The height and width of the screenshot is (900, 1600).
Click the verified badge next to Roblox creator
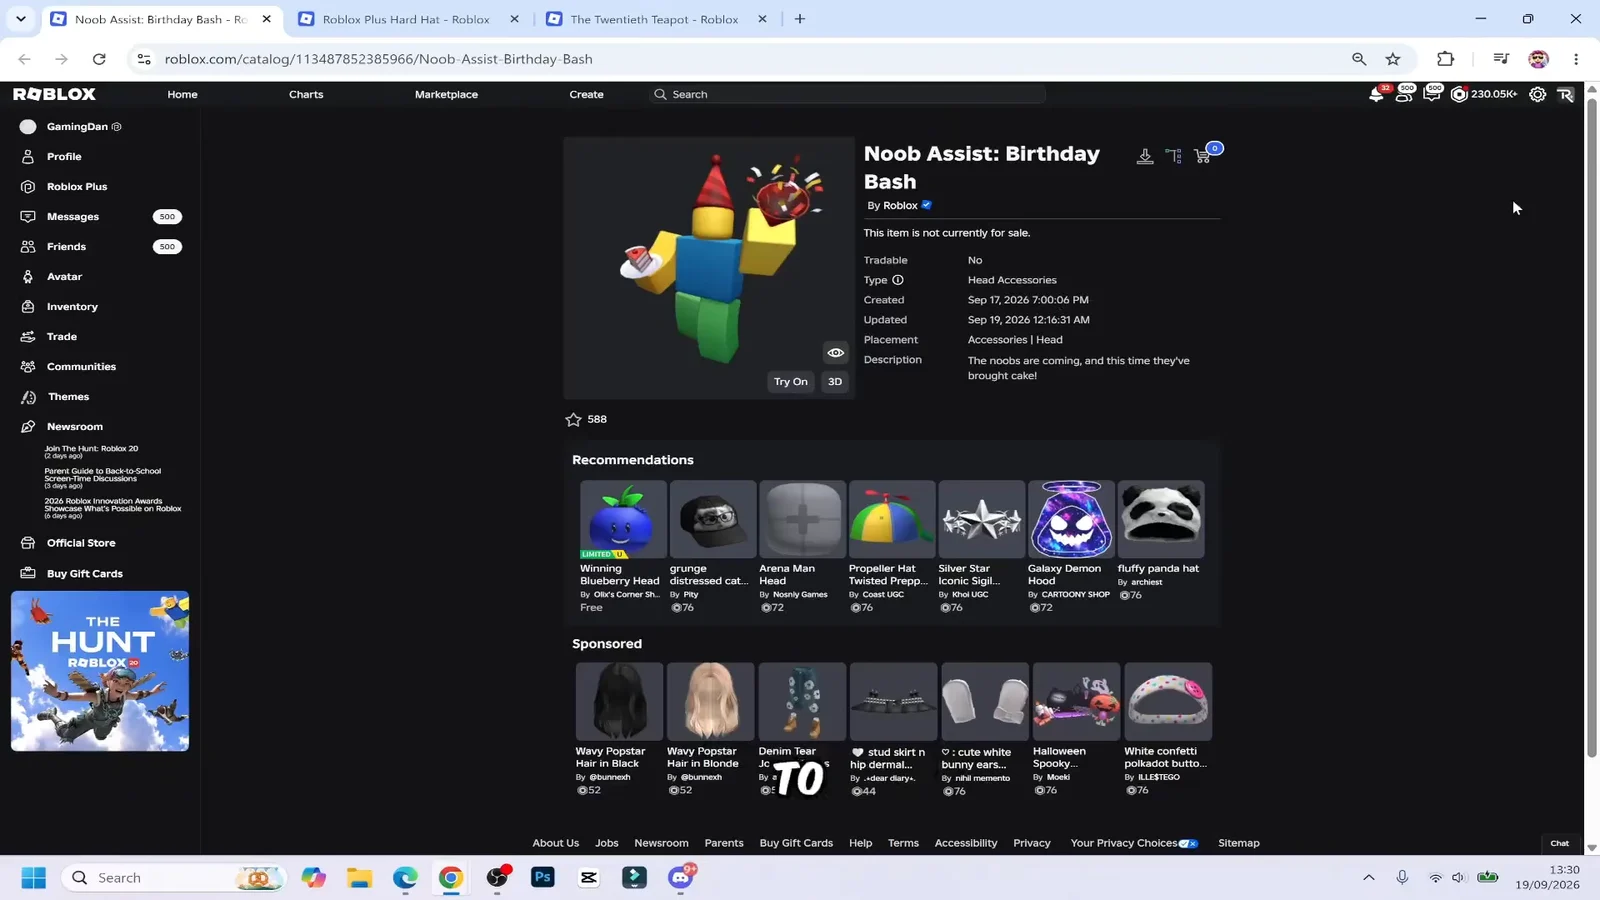coord(927,205)
